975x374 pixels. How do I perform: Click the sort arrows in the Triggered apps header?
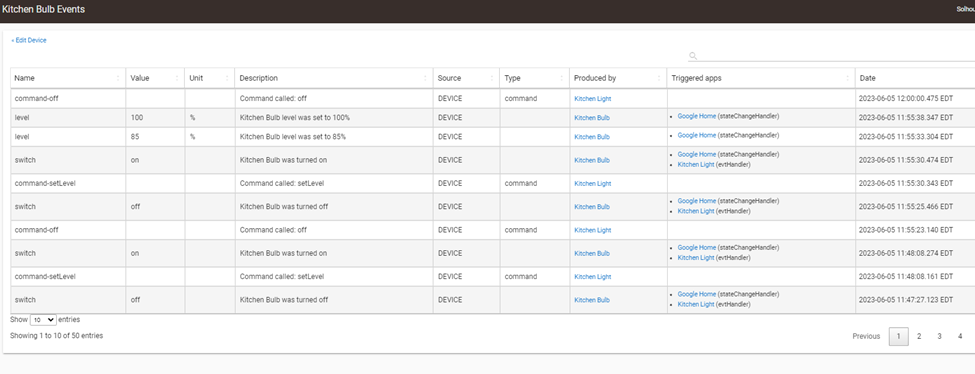point(848,78)
